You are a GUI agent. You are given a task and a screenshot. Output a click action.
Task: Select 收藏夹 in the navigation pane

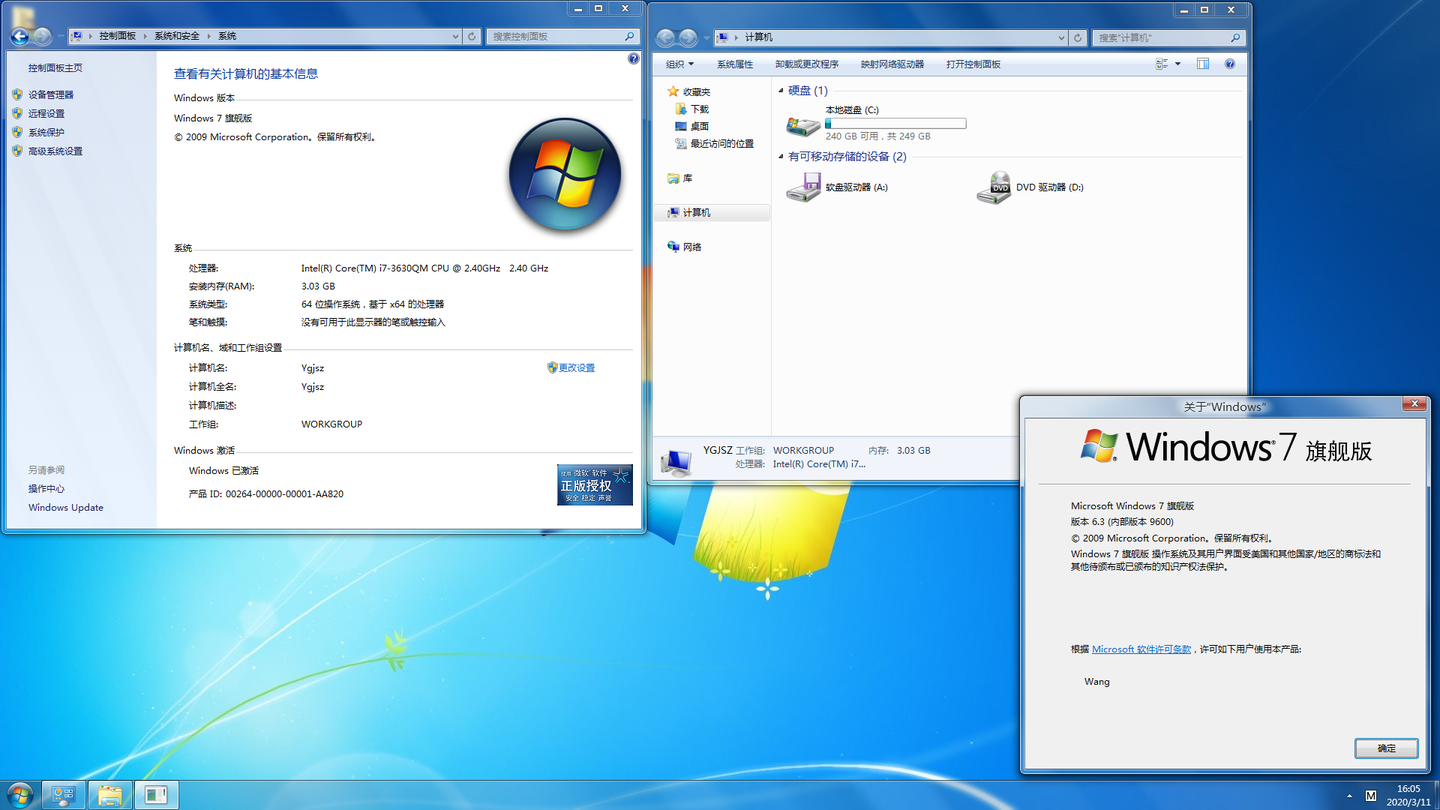click(x=697, y=92)
